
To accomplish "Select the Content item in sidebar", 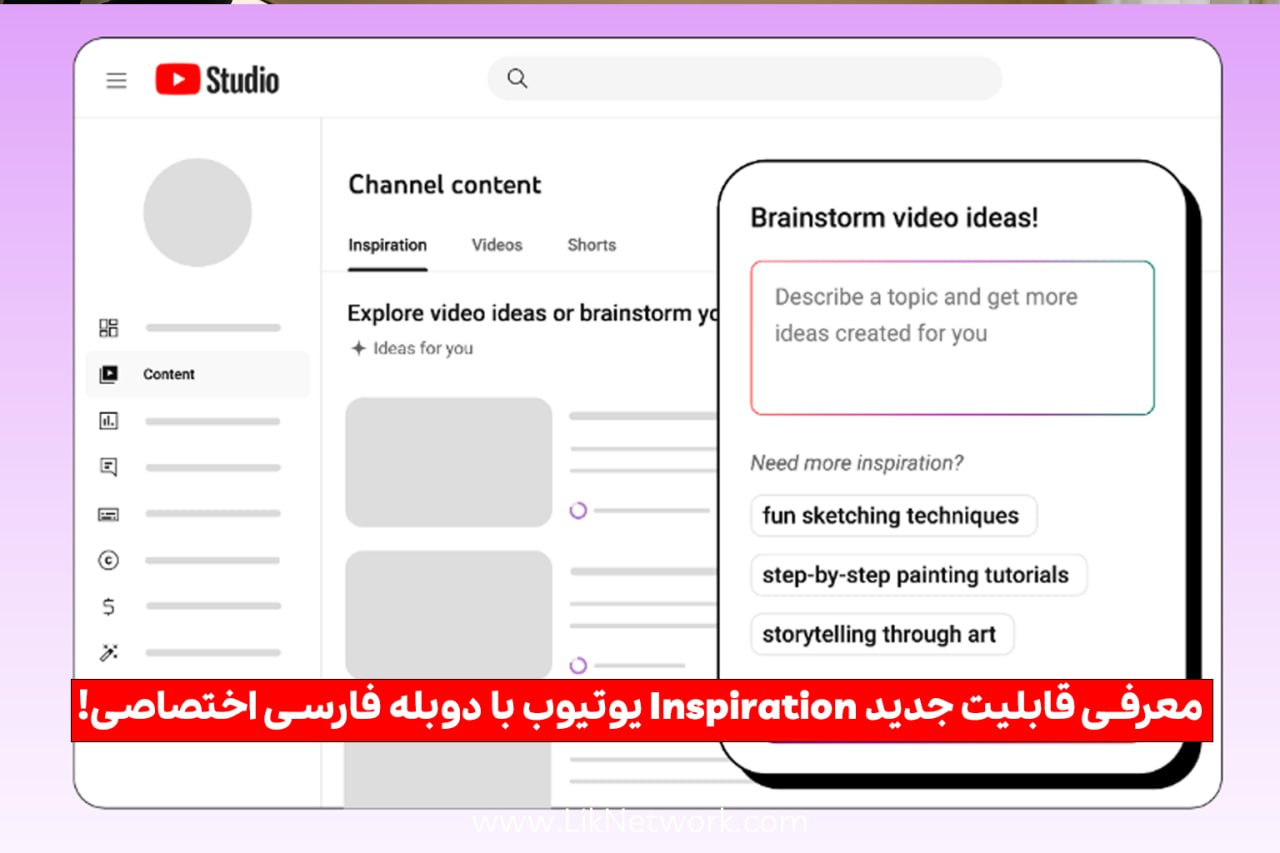I will tap(197, 374).
